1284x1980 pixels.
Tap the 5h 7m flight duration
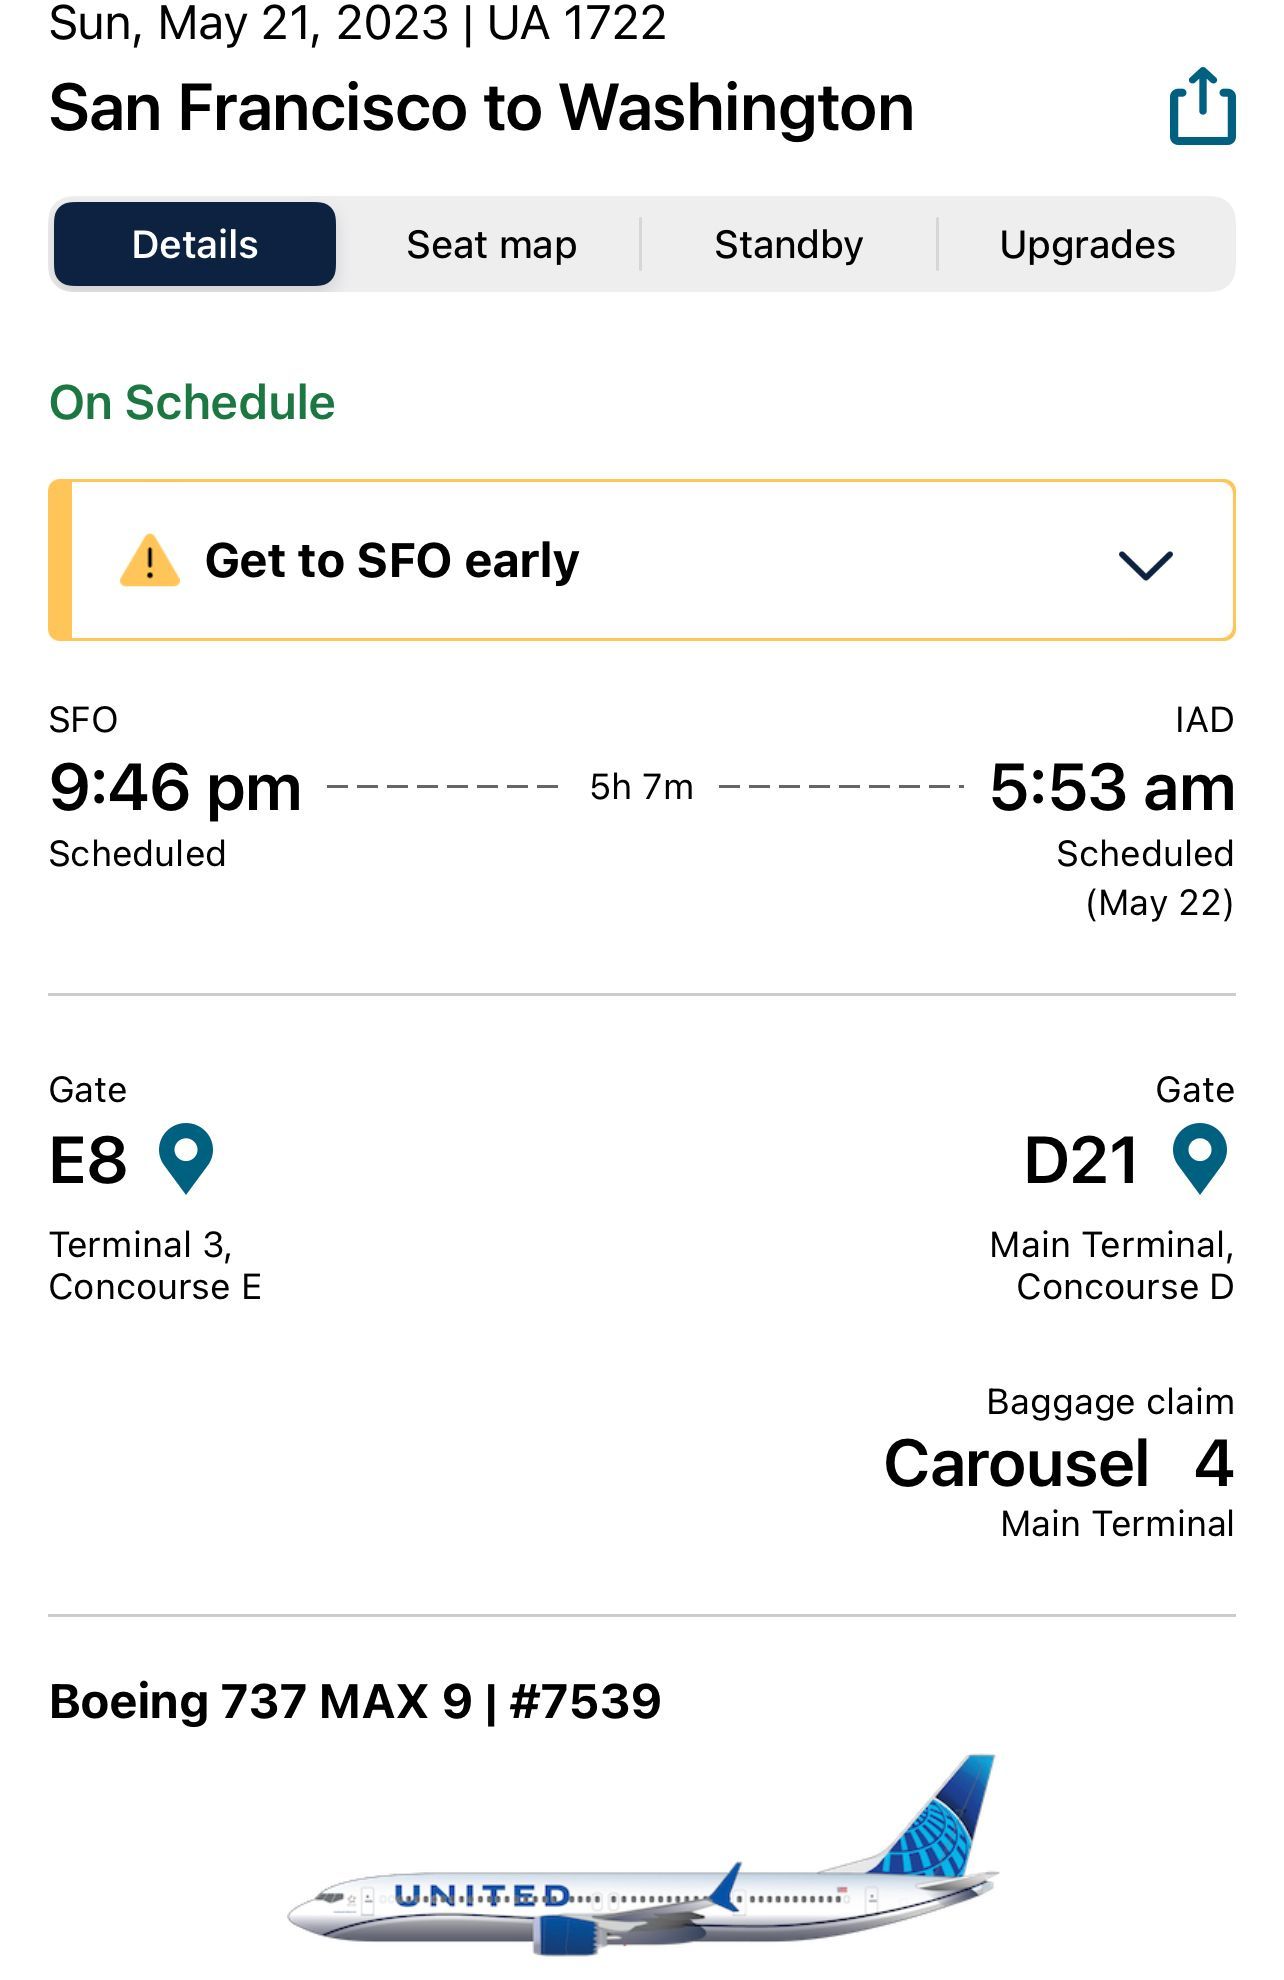(x=641, y=787)
